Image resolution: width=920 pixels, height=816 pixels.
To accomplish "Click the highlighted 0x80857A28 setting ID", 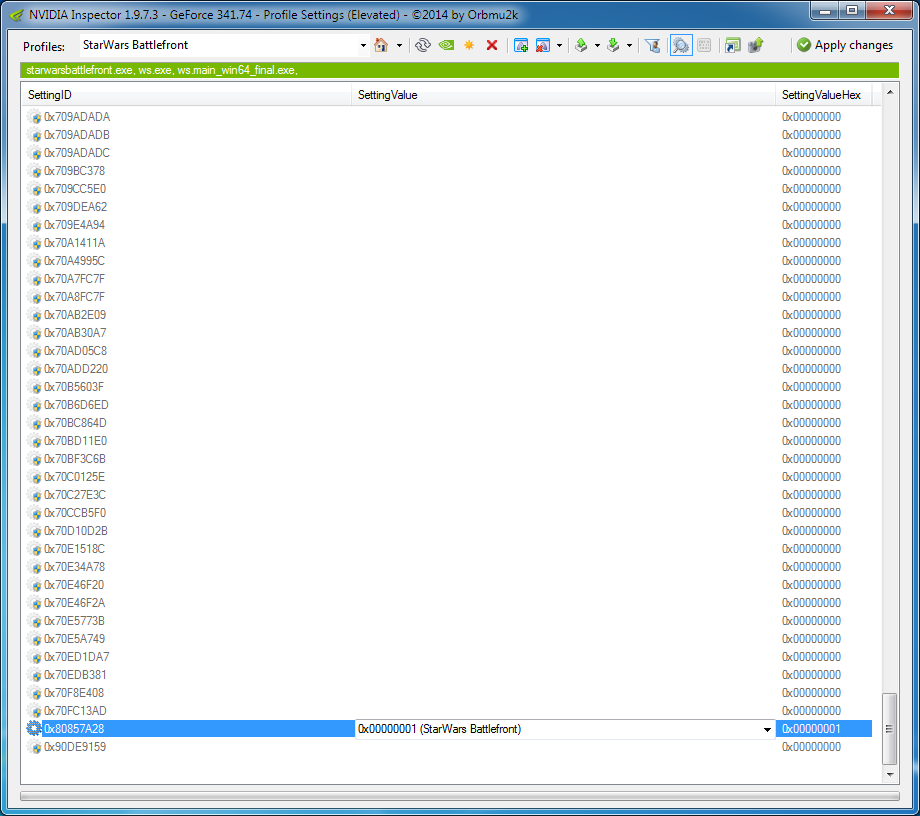I will 74,729.
